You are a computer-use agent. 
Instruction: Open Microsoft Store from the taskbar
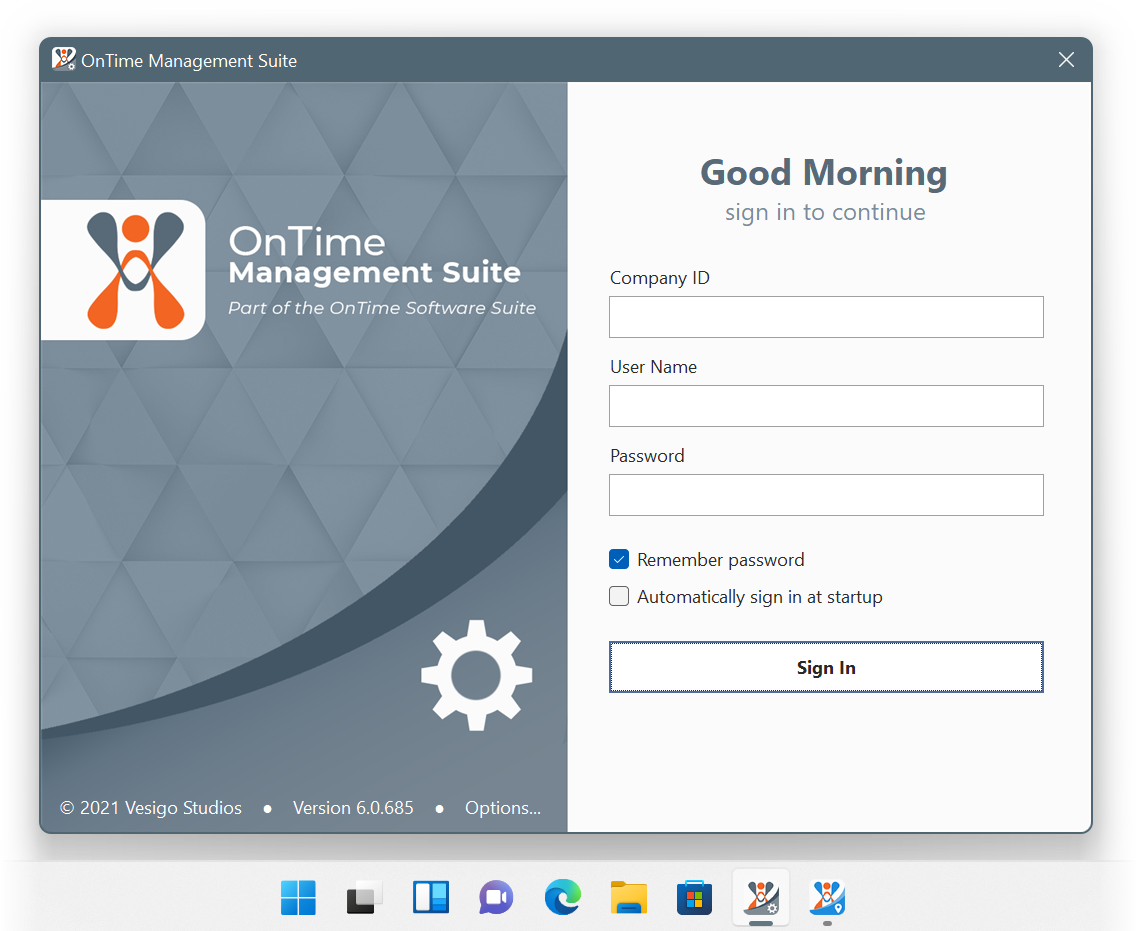point(694,898)
